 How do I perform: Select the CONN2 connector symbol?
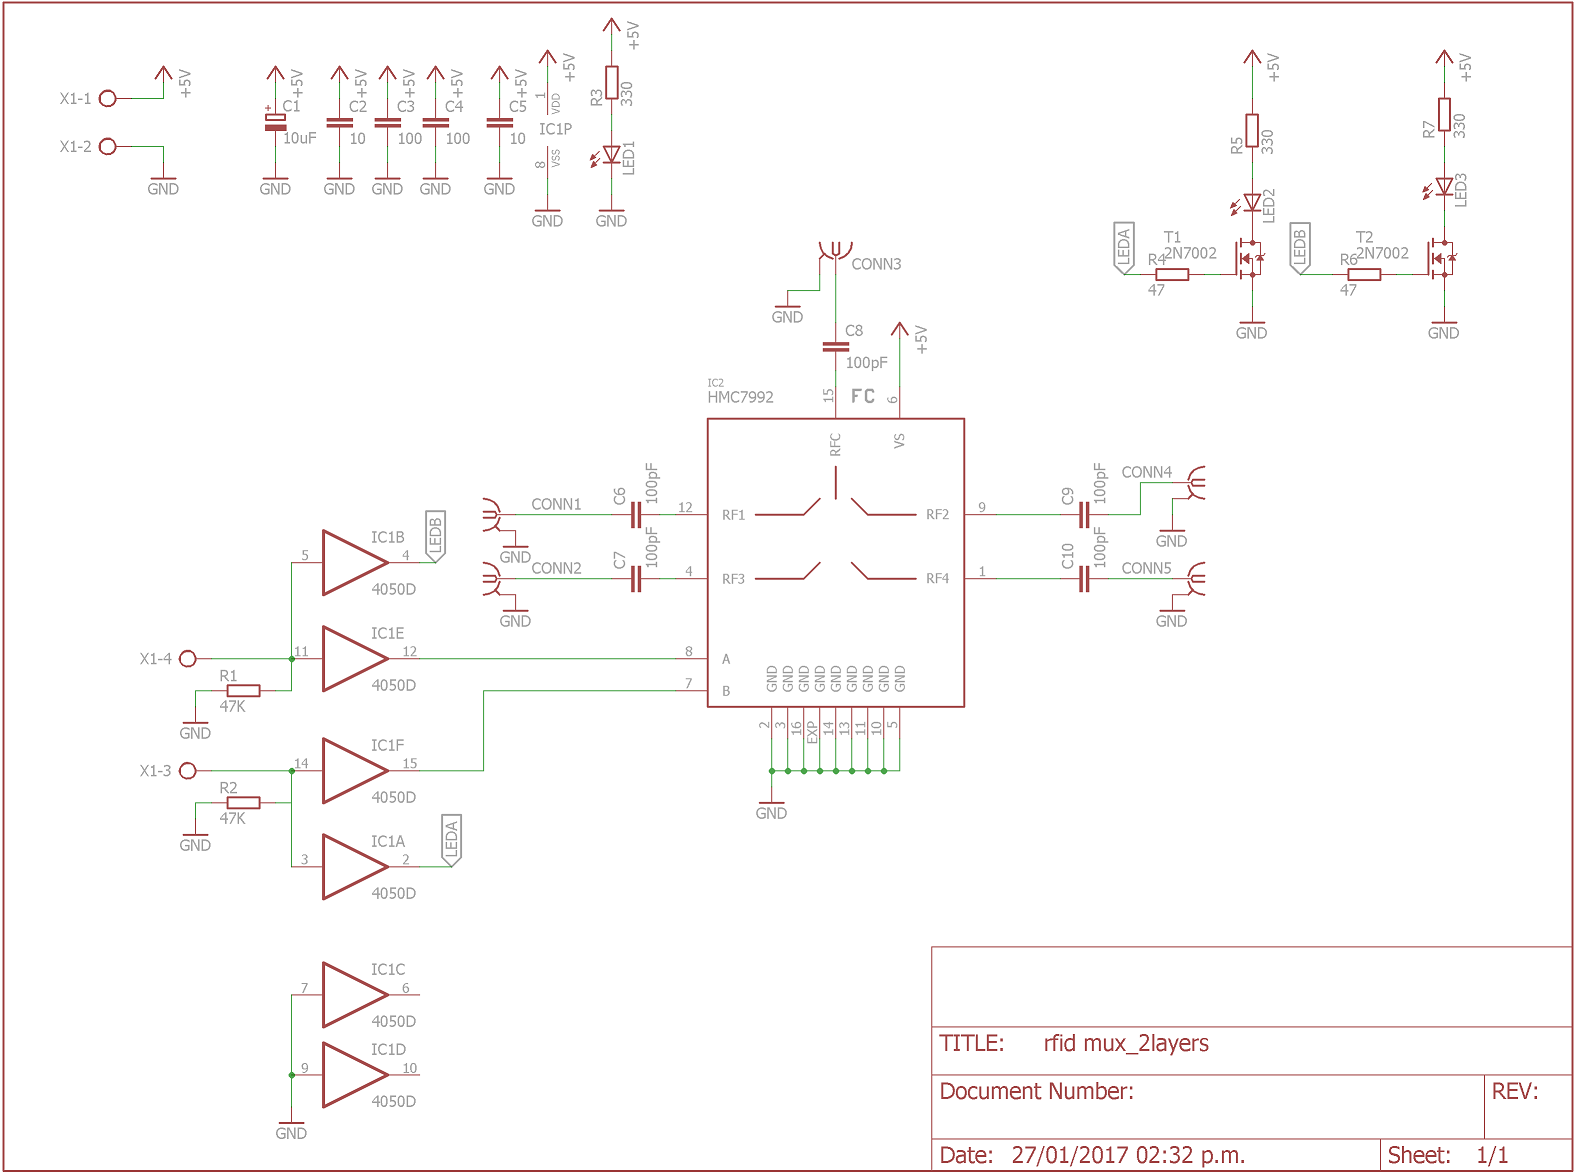490,579
